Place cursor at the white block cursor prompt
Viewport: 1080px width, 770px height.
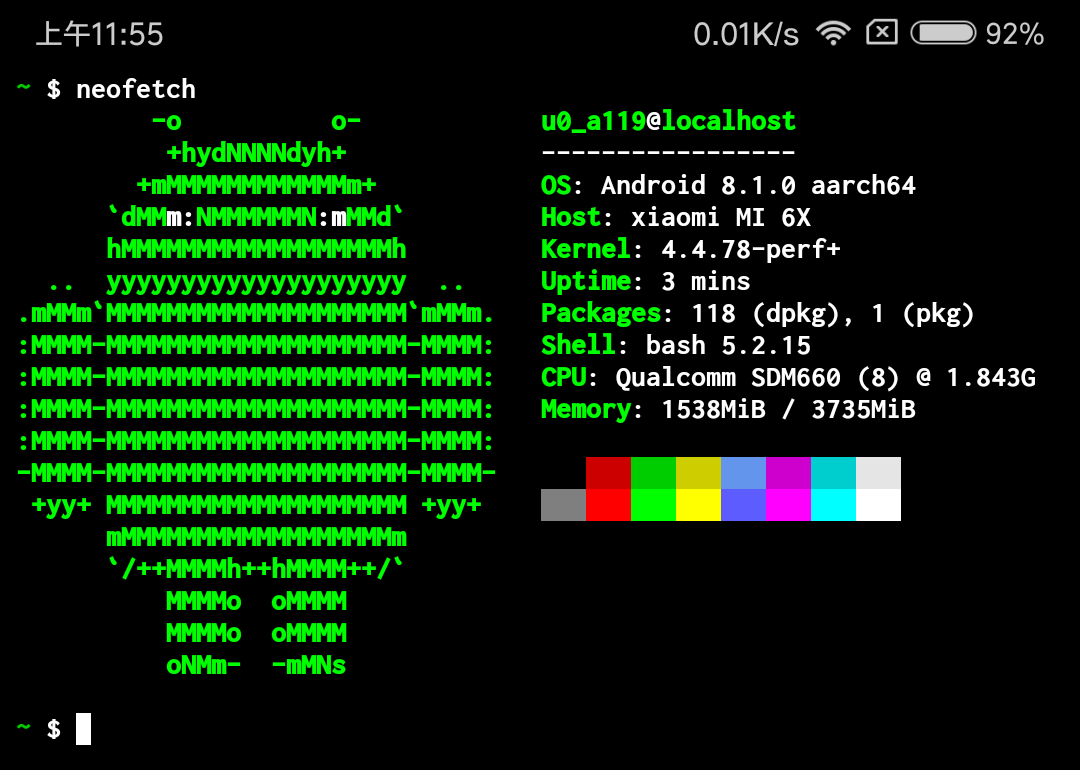tap(83, 729)
